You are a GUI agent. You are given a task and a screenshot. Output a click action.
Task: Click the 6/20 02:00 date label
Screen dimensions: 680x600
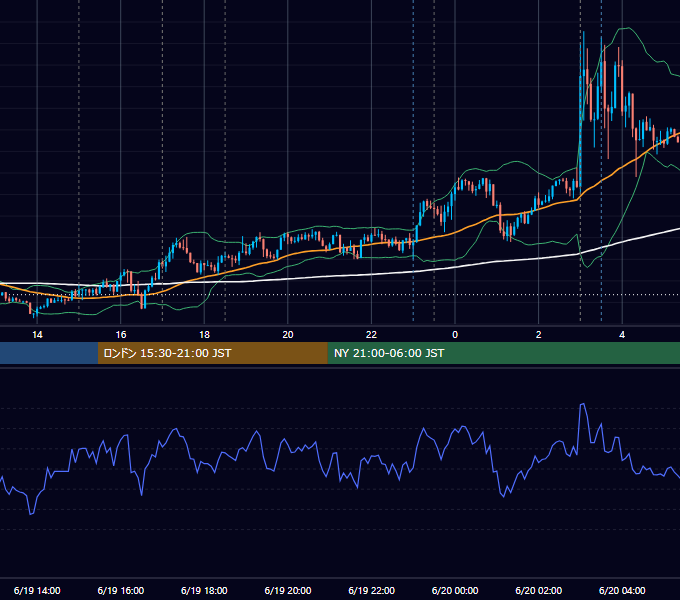click(539, 590)
